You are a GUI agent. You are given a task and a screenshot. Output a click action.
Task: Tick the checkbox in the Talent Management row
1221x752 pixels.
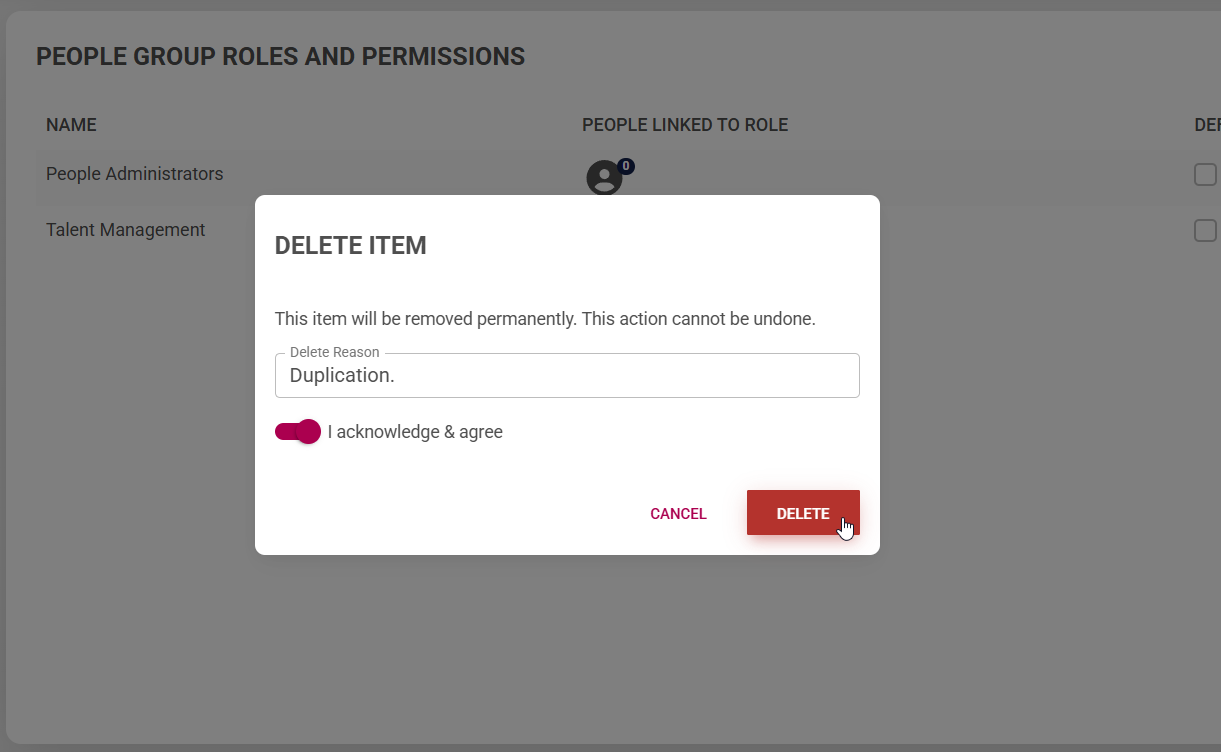coord(1205,230)
